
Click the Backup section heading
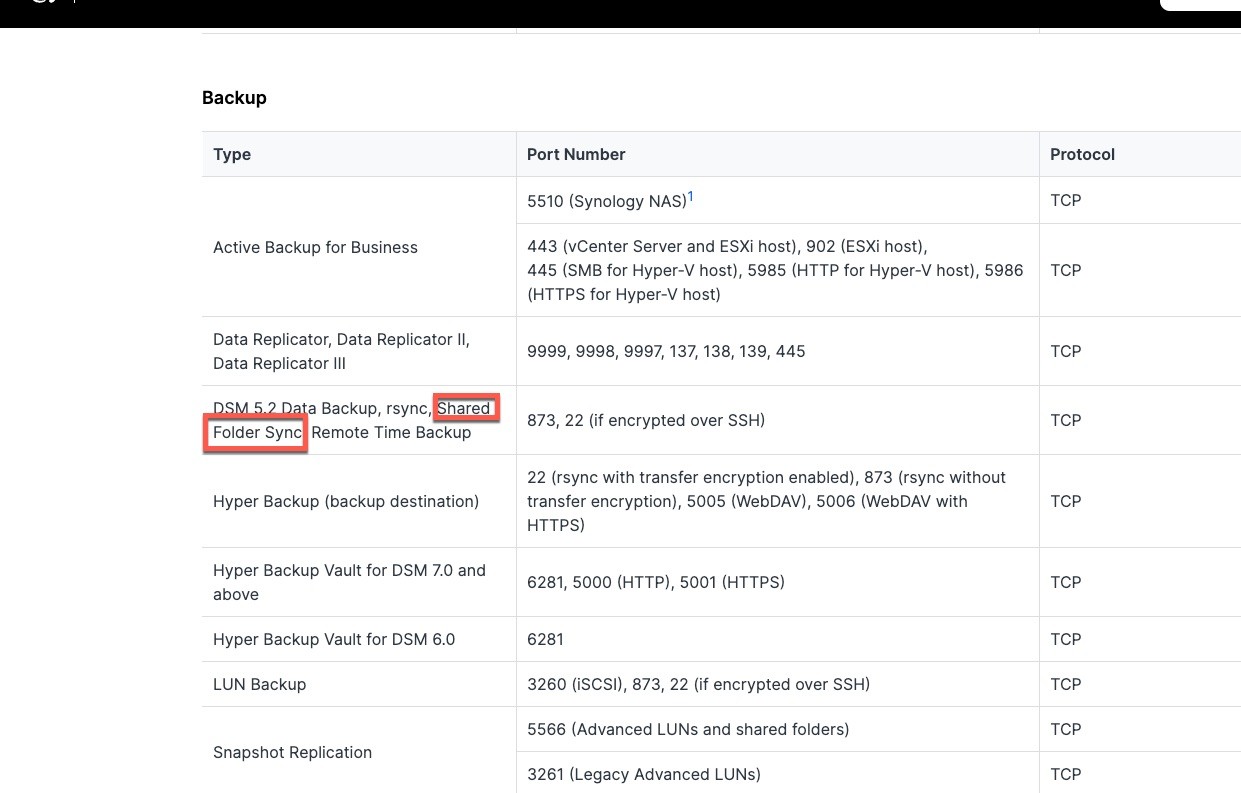click(x=234, y=98)
